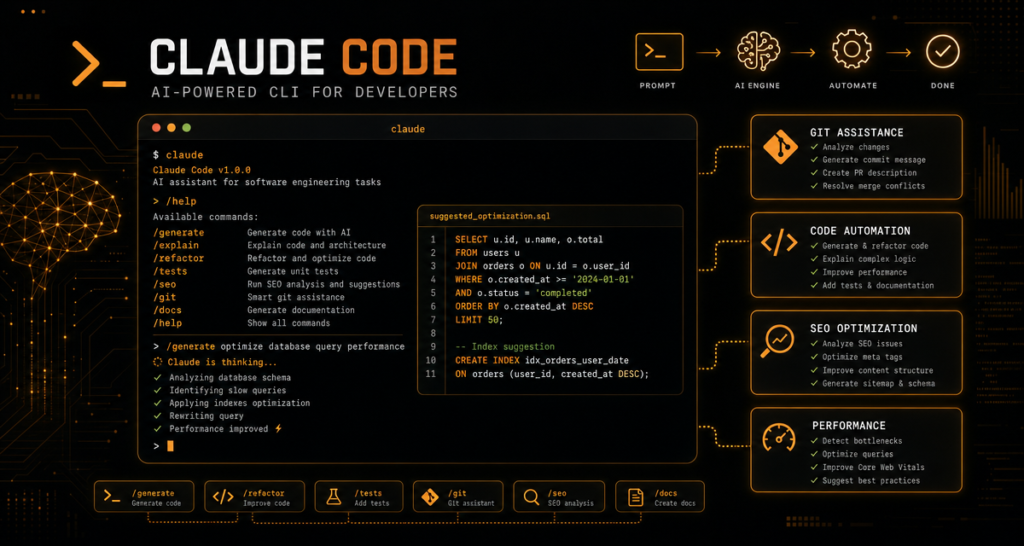Click the /seo command in help list
The image size is (1024, 546).
[x=165, y=284]
